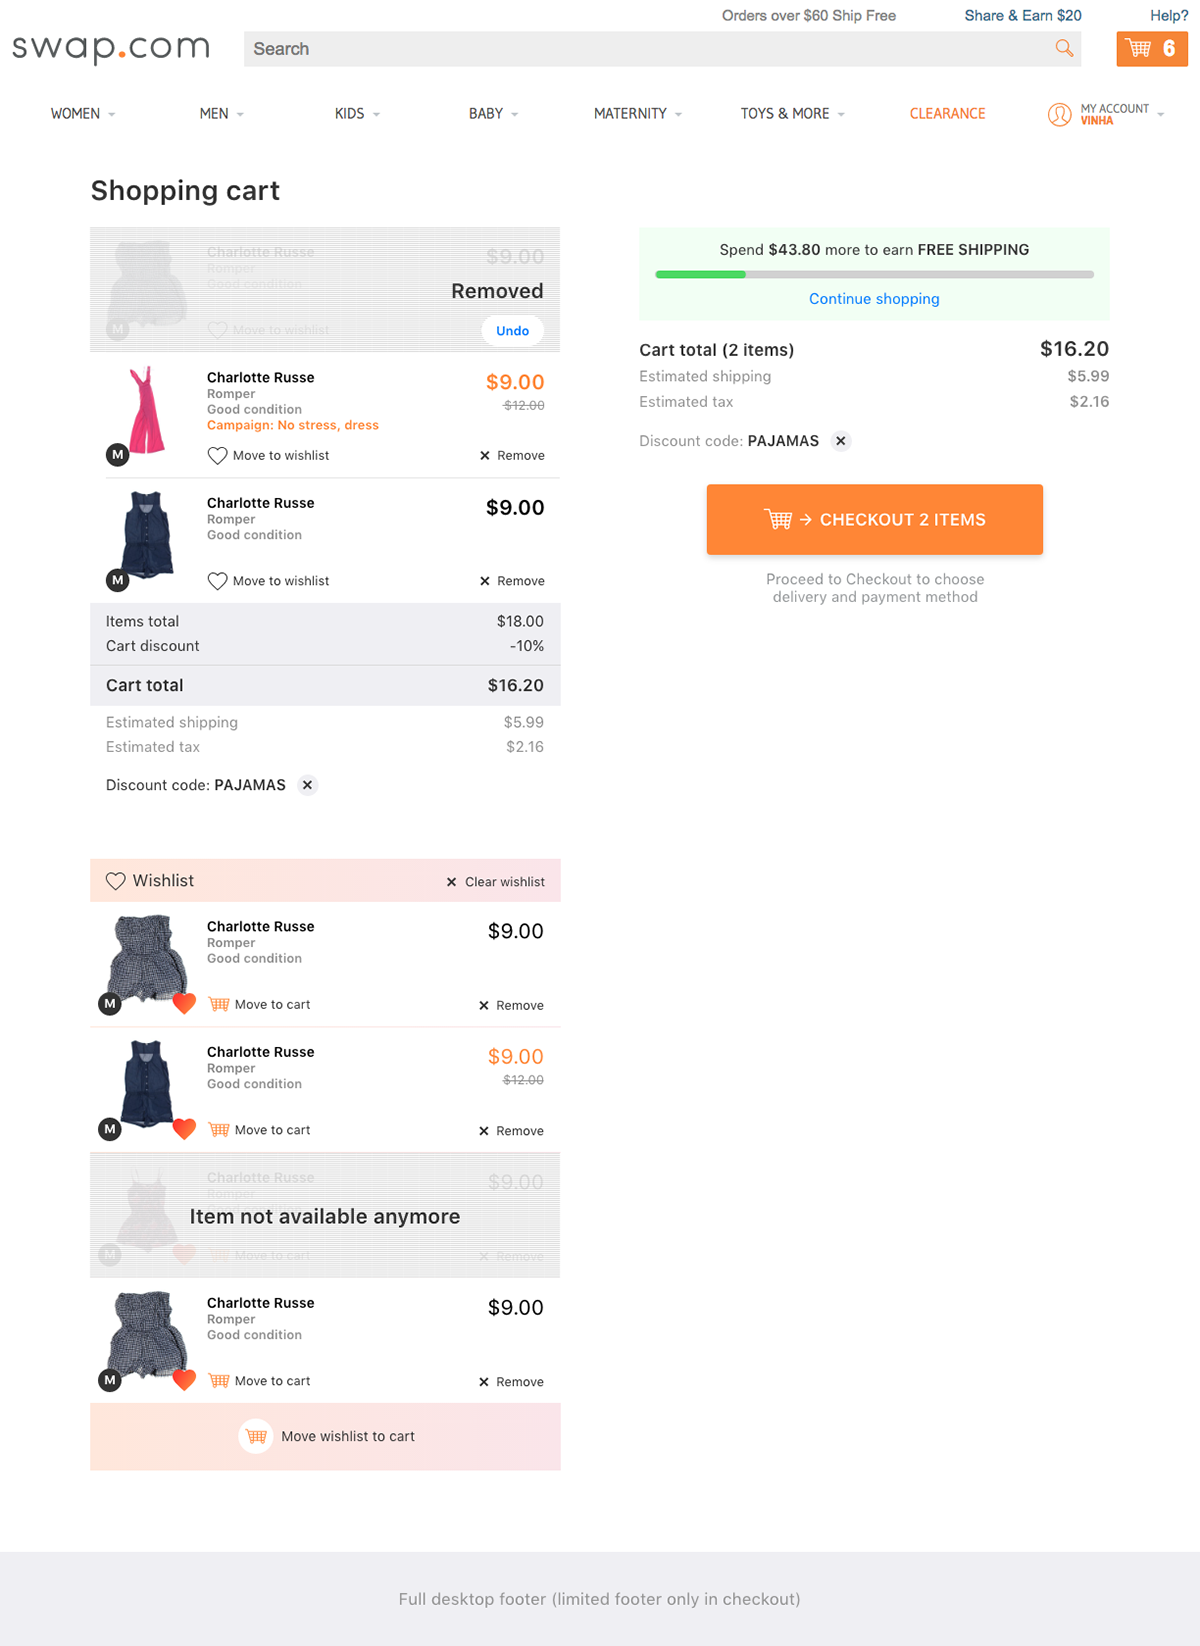
Task: Toggle heart on navy romper Move to wishlist
Action: click(217, 581)
